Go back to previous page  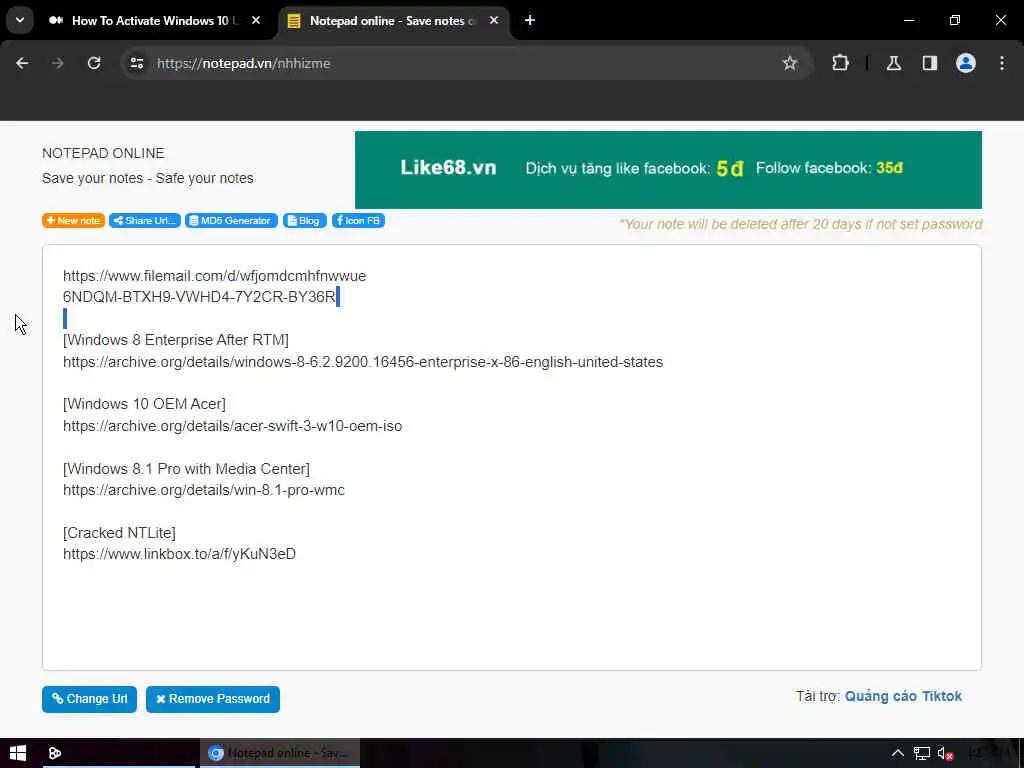point(22,63)
